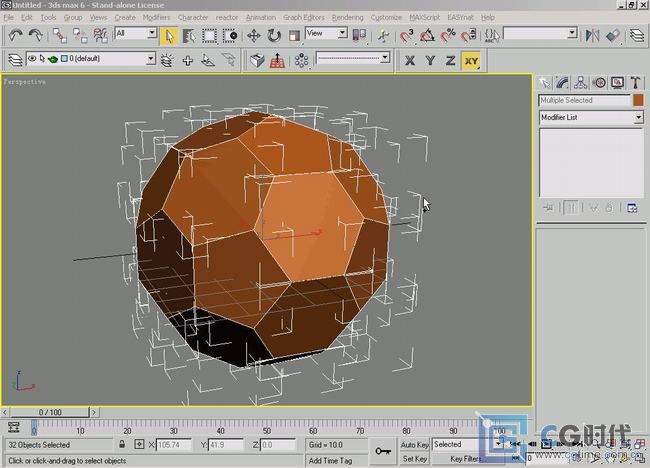Choose the Bind to Space Warp tool
This screenshot has width=650, height=468.
100,35
